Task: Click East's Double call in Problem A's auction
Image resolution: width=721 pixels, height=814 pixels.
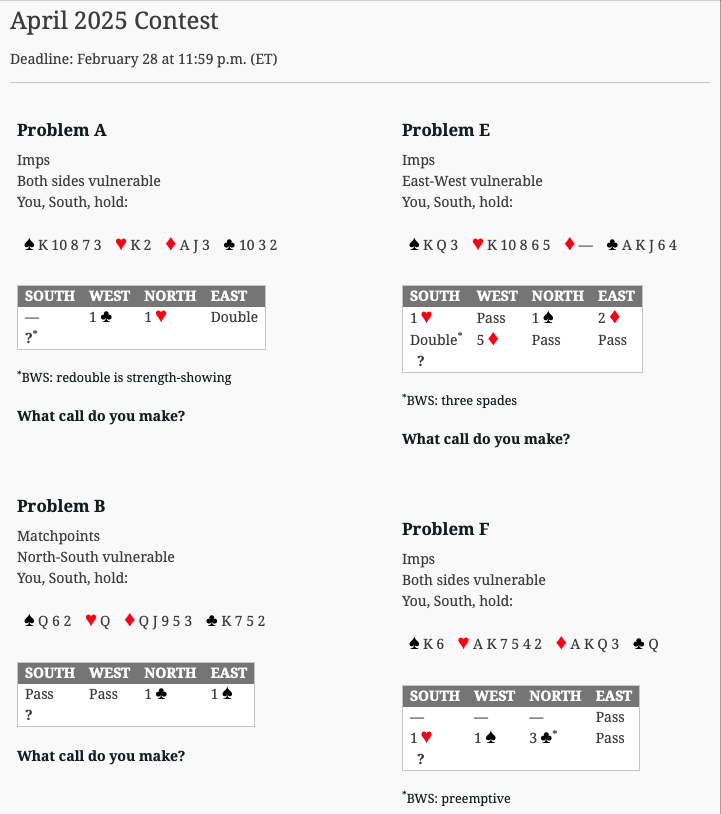Action: pos(234,317)
